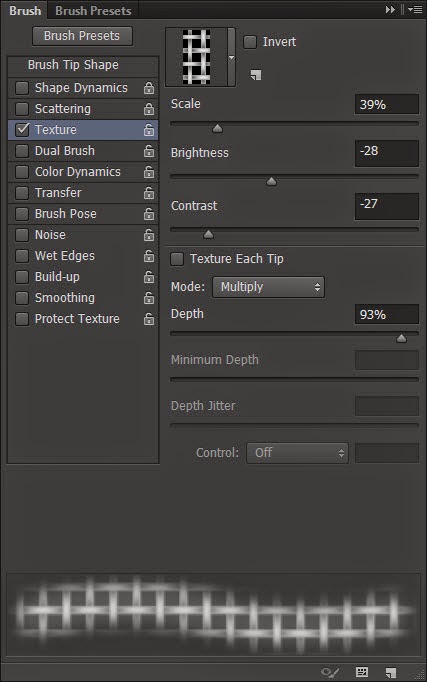Screen dimensions: 427x682
Task: Create new brush icon at bottom
Action: [x=390, y=672]
